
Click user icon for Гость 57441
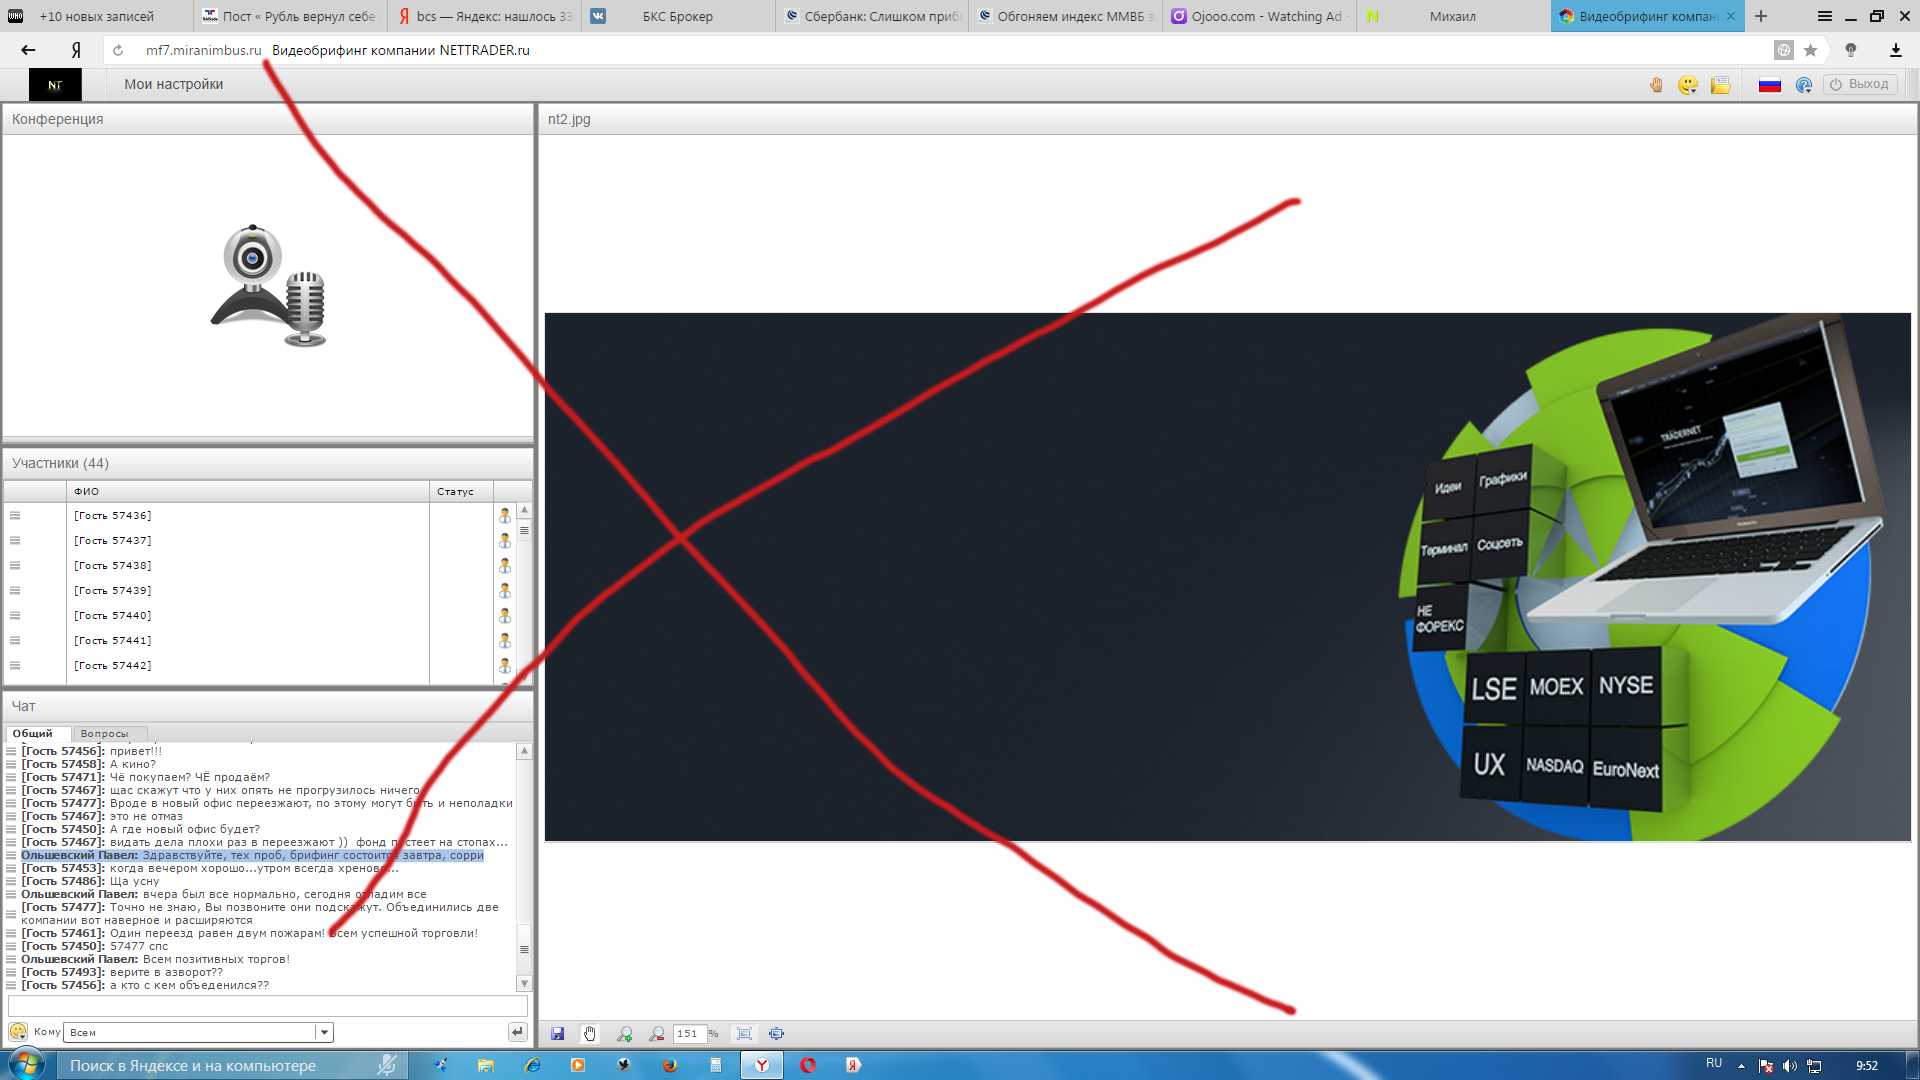tap(505, 640)
